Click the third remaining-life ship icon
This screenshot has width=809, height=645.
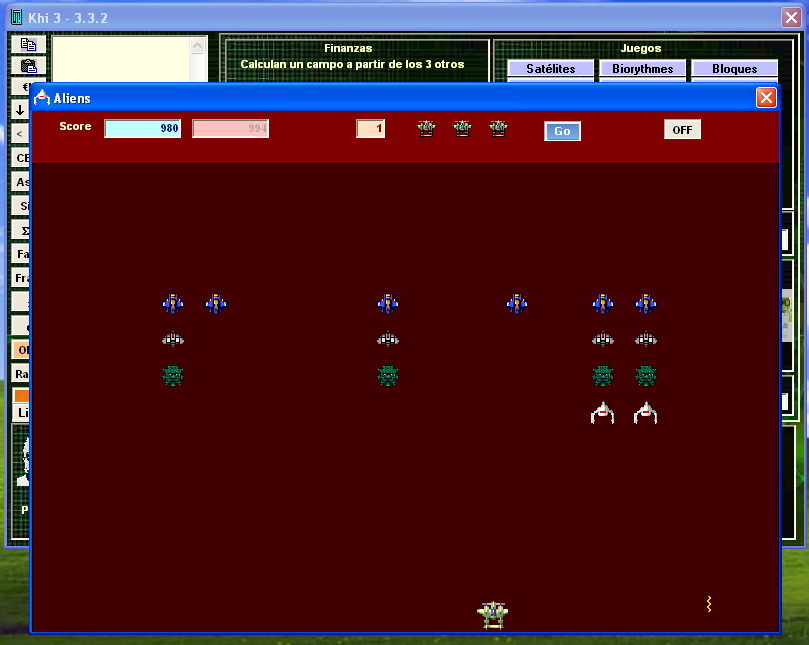click(x=498, y=128)
